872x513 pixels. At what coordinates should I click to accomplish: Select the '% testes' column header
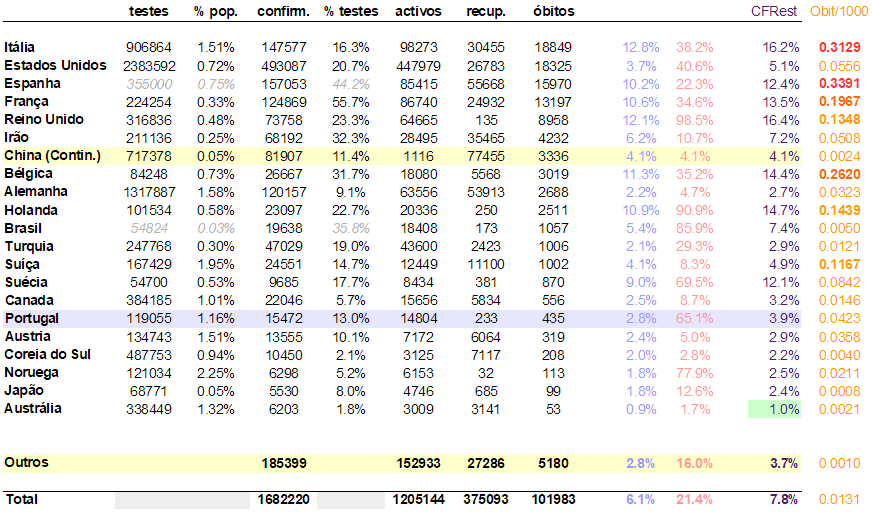click(x=351, y=11)
